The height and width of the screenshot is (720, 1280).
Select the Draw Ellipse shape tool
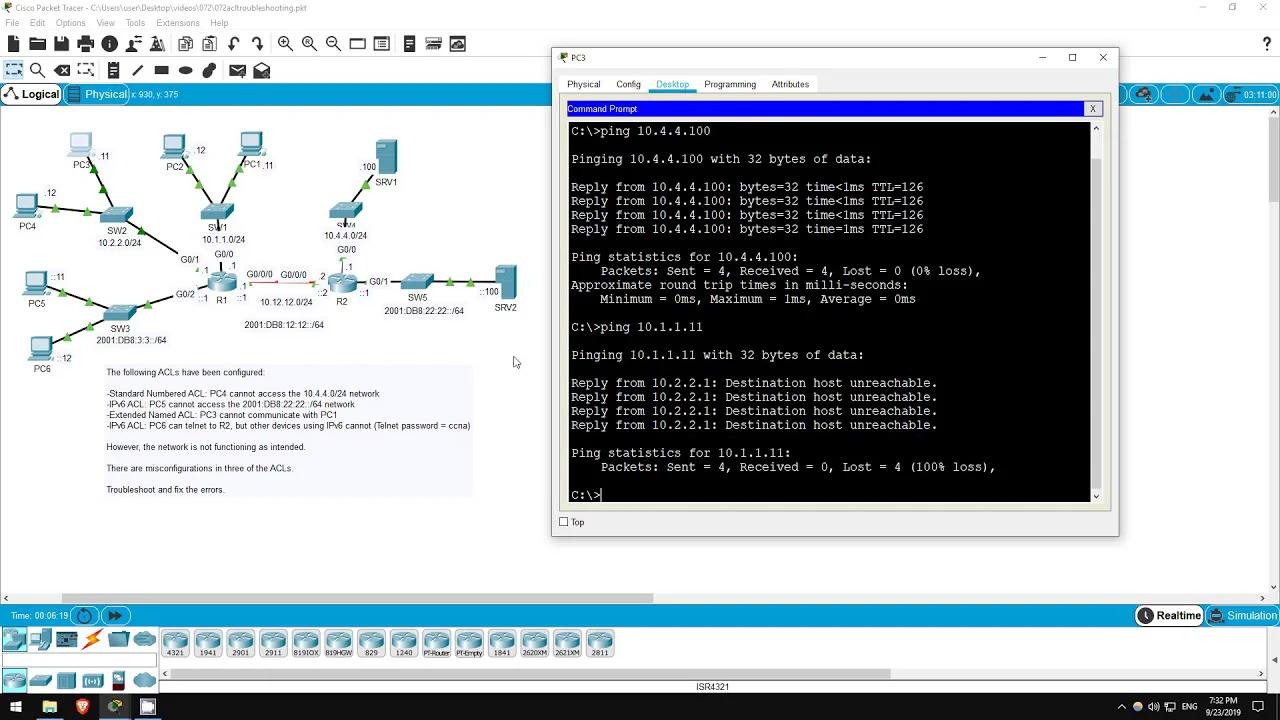pos(185,70)
